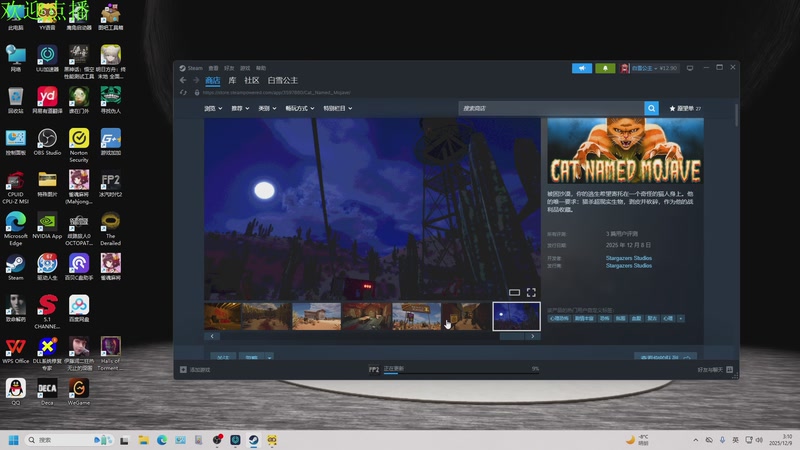The width and height of the screenshot is (800, 450).
Task: Go back with Steam's left arrow
Action: 183,80
